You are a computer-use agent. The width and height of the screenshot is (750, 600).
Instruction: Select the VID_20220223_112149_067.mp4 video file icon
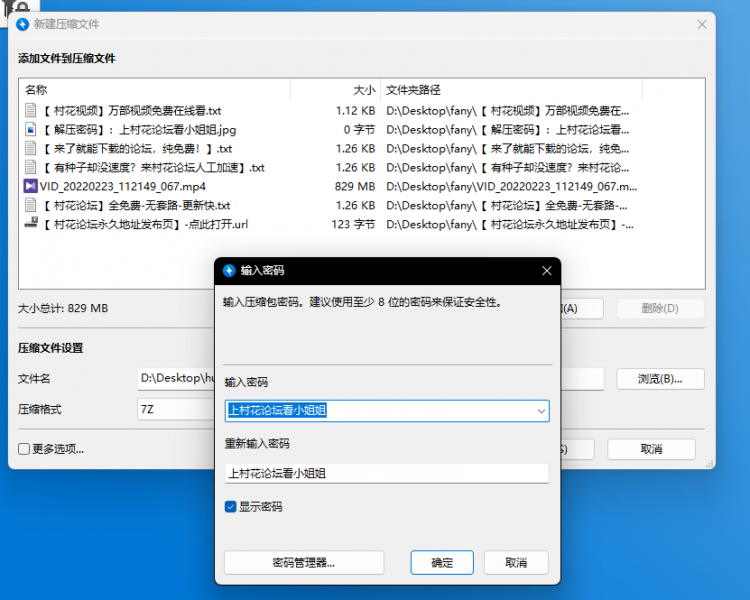tap(31, 186)
